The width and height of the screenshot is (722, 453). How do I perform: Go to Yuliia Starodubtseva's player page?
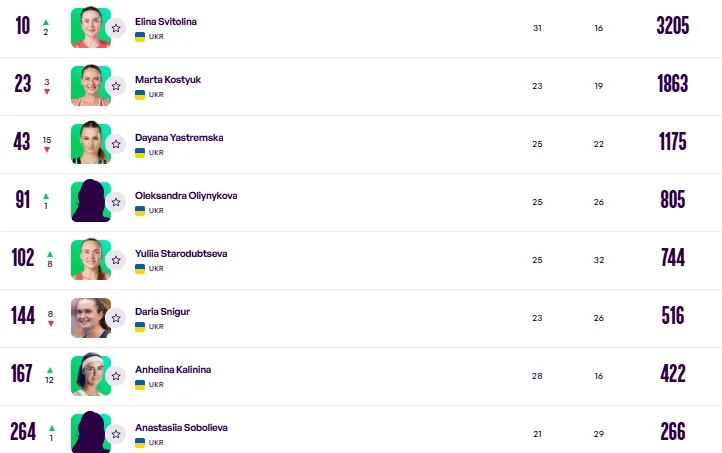tap(180, 253)
